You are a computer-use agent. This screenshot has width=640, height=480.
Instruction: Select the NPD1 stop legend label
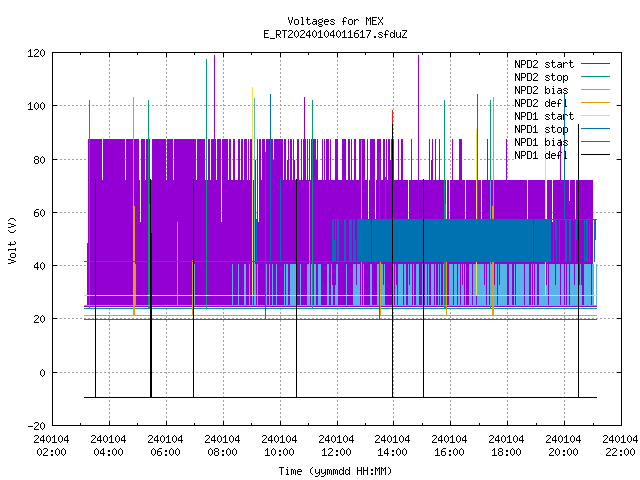click(541, 129)
